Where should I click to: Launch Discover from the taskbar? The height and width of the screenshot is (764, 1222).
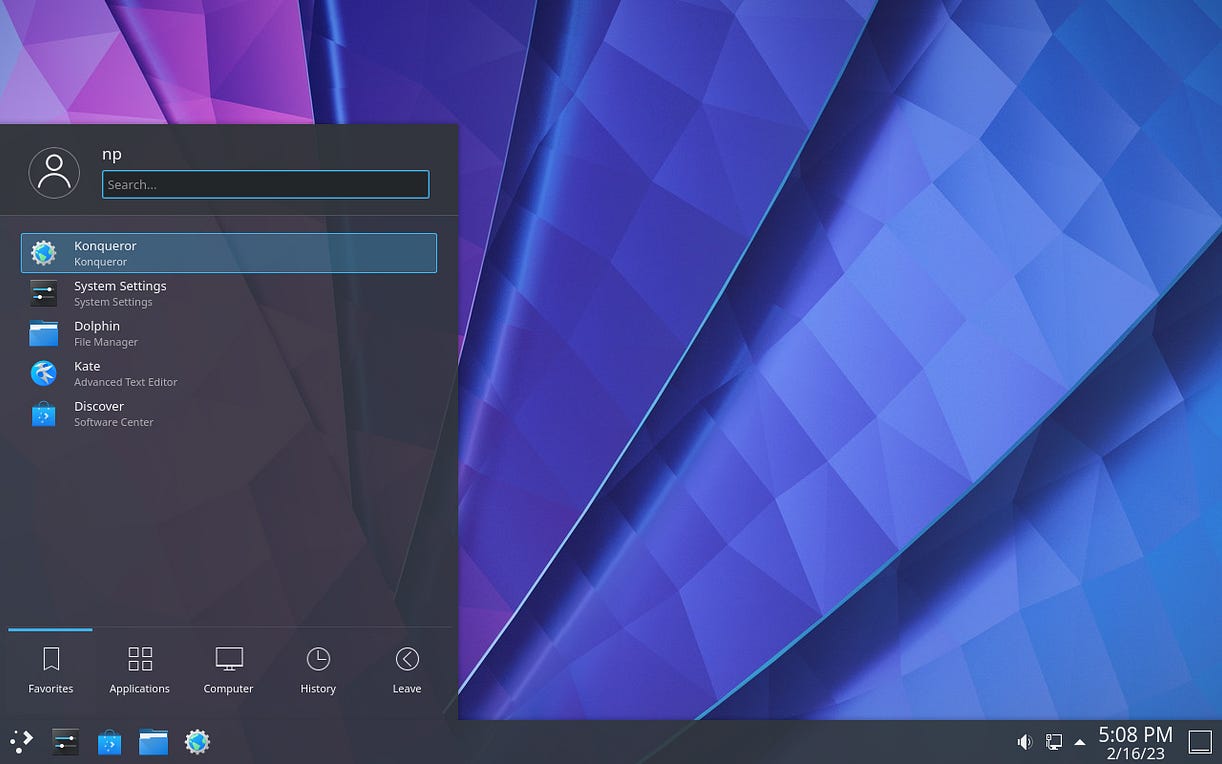coord(110,742)
